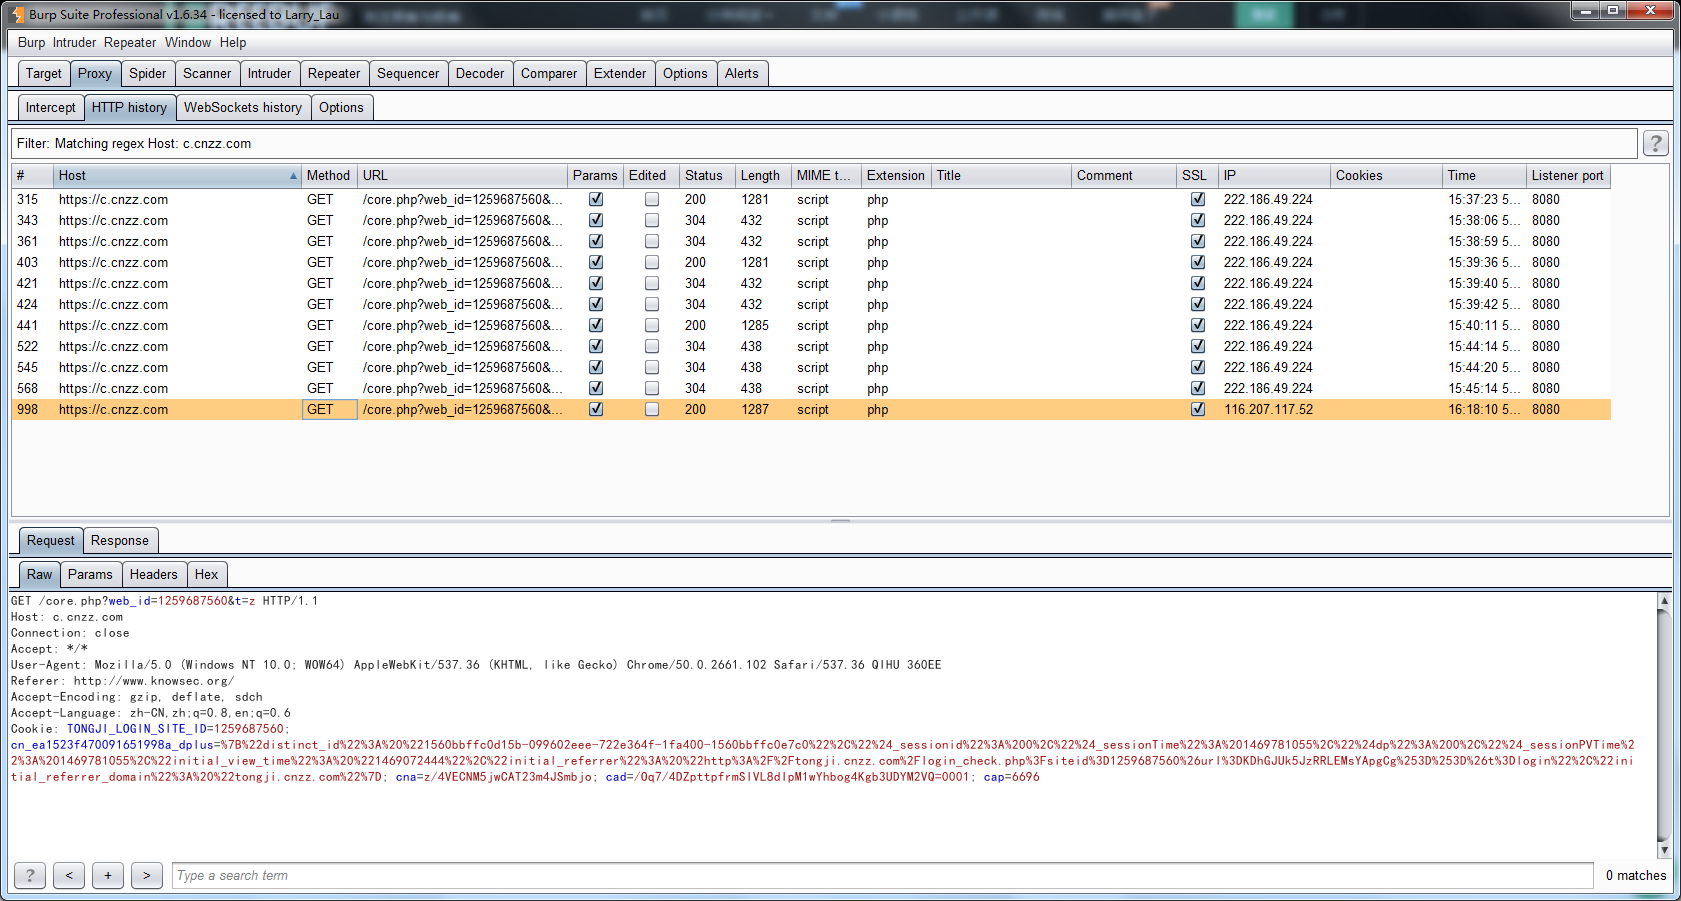
Task: Toggle Edited checkbox in row 441
Action: (652, 325)
